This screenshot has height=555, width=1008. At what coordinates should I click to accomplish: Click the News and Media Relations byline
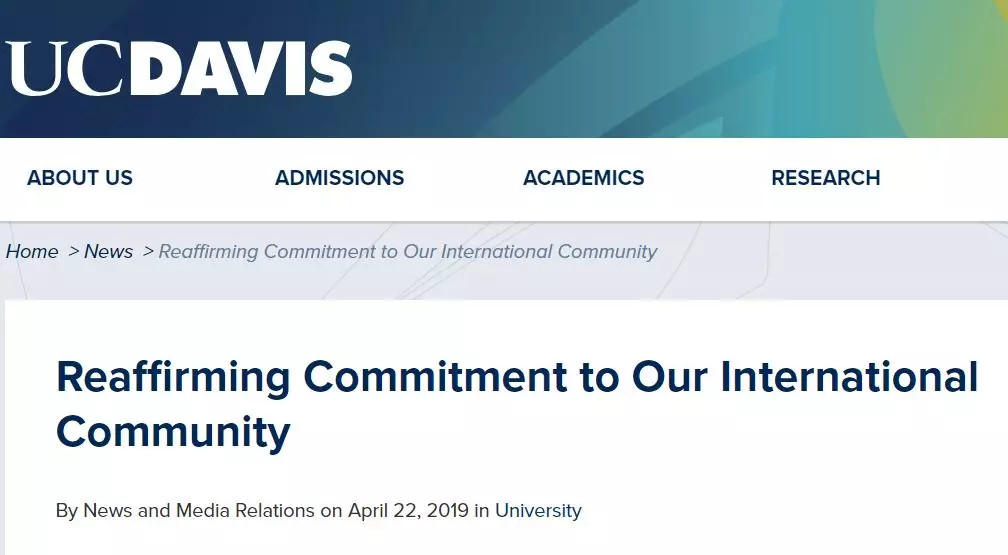point(199,511)
